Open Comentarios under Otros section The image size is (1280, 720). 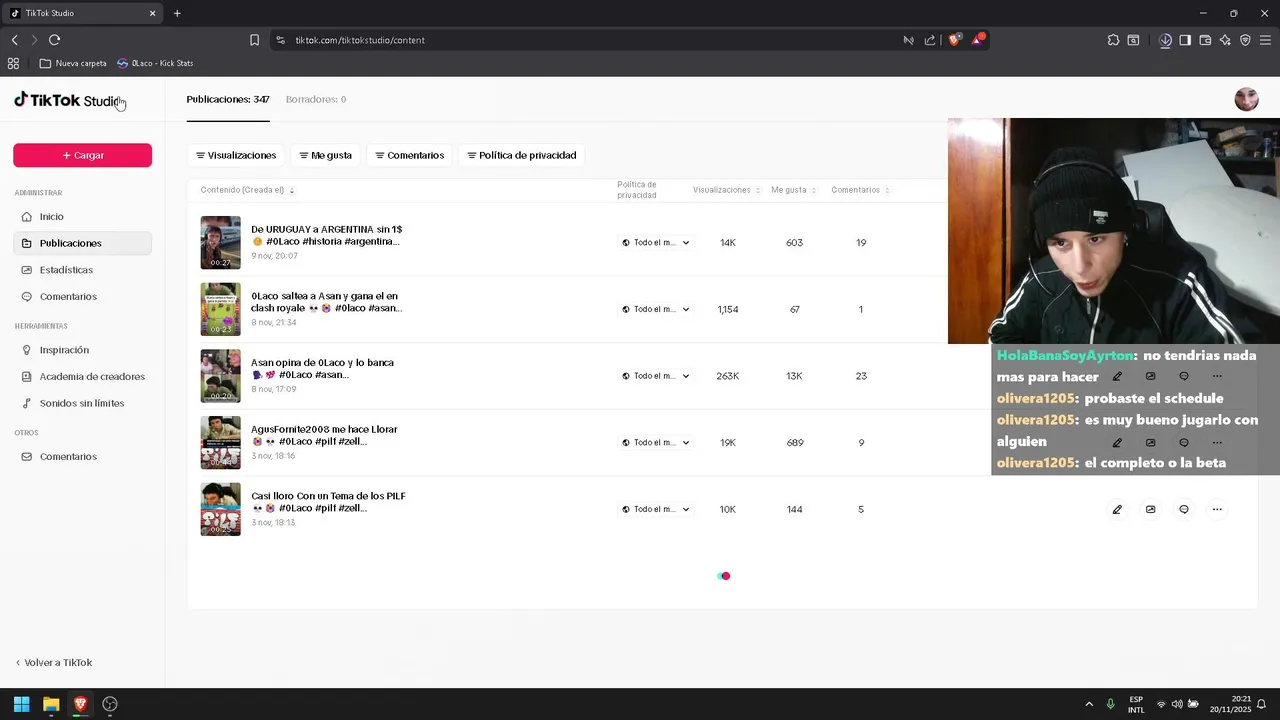(82, 456)
